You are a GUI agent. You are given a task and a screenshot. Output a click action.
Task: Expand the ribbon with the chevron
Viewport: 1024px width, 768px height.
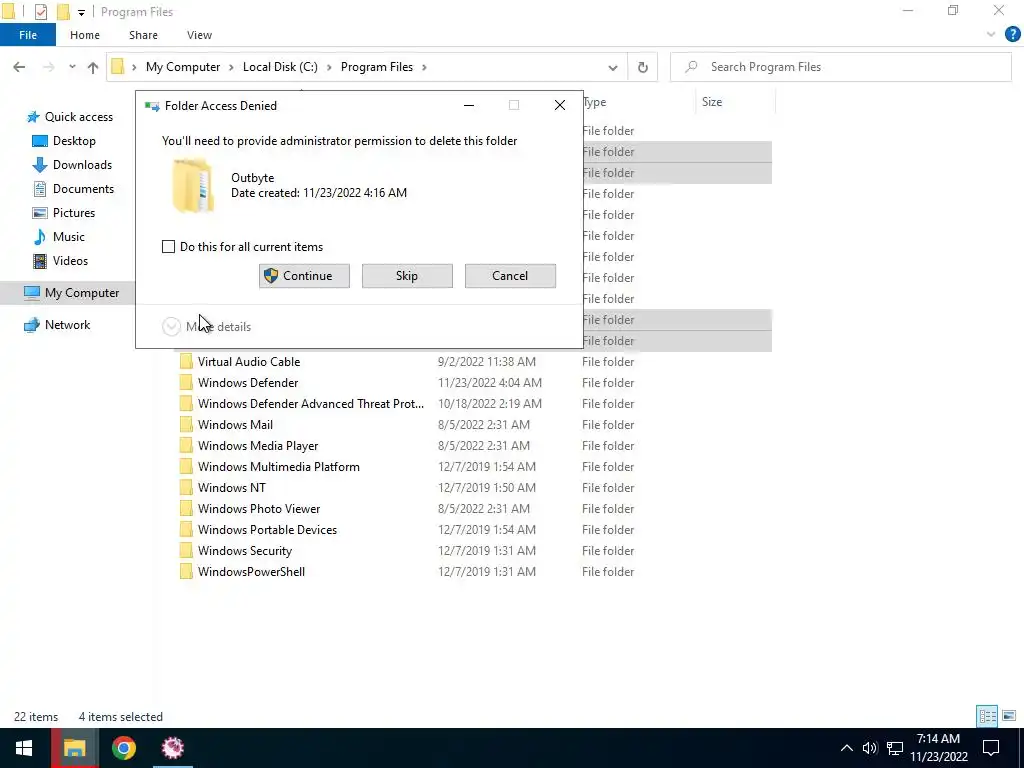[x=991, y=35]
